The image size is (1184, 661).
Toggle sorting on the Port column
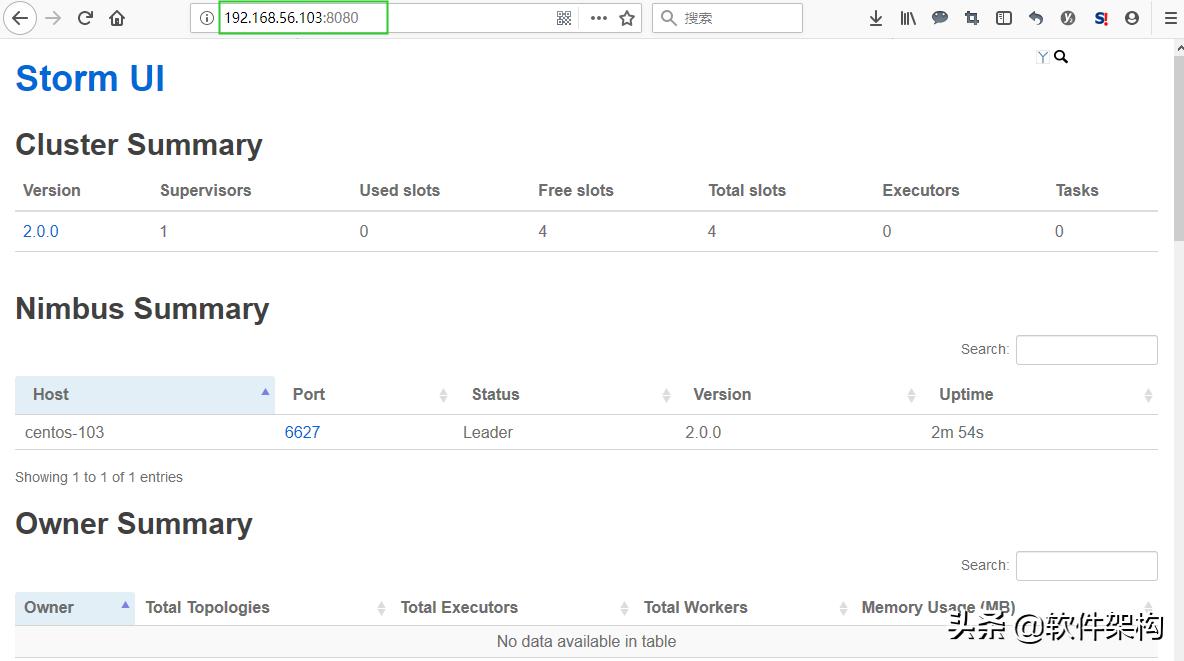tap(444, 395)
